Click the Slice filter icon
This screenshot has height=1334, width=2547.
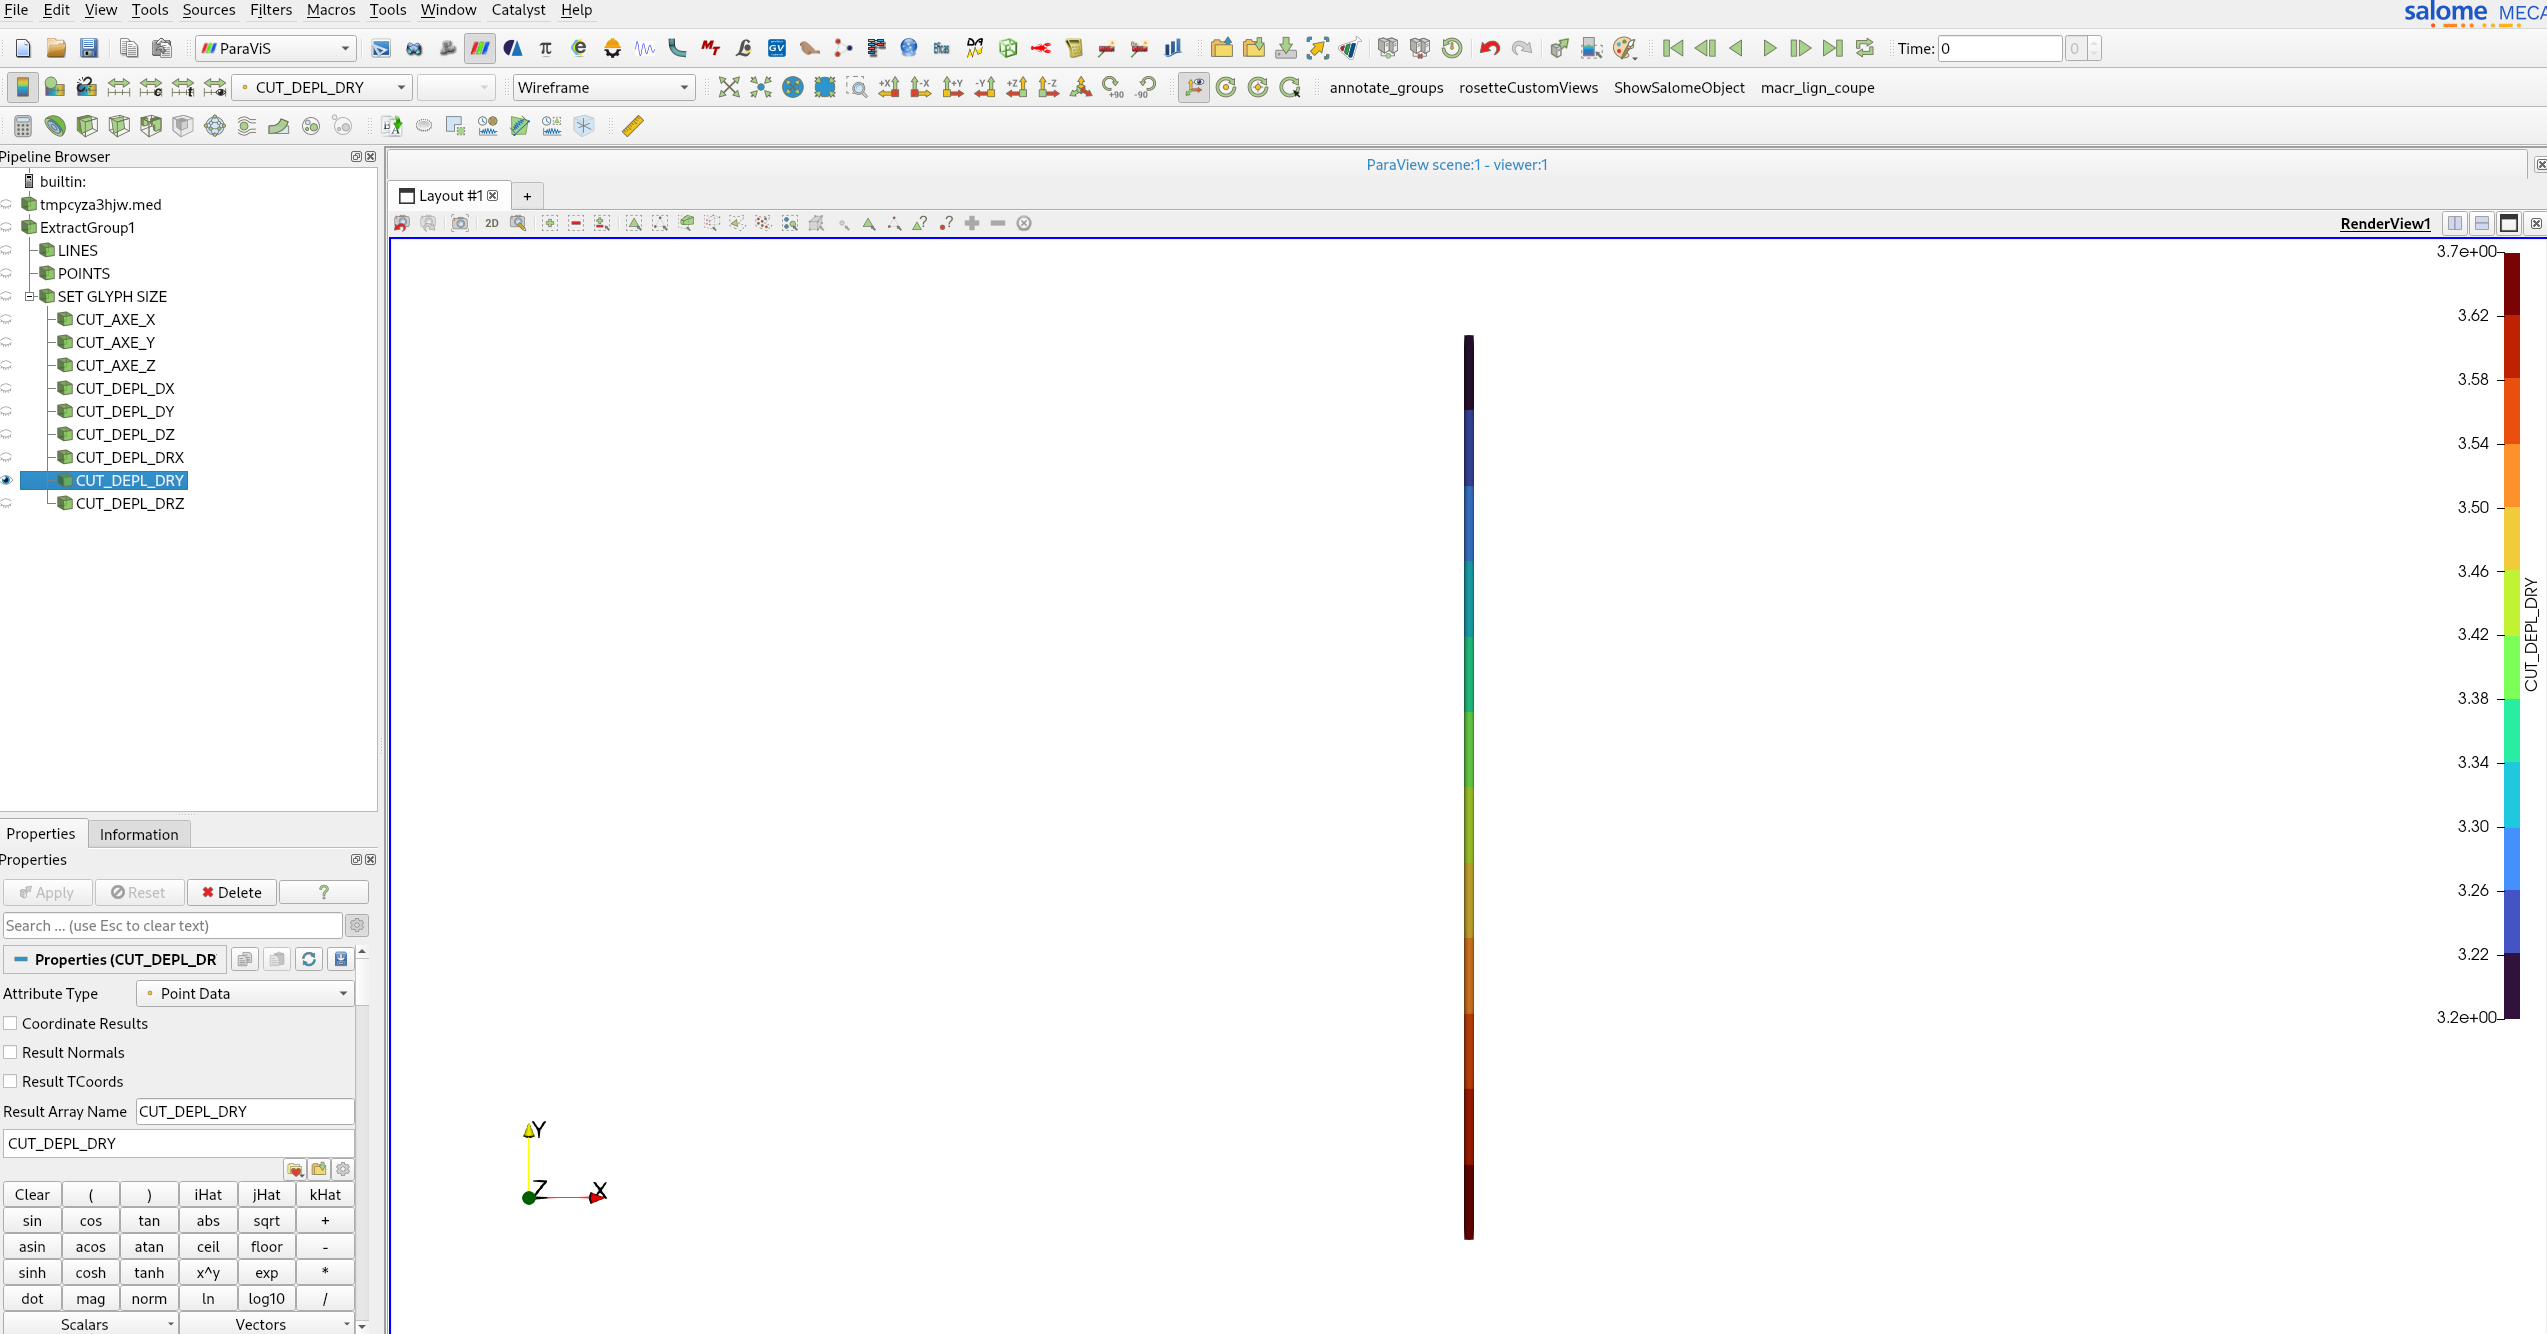(x=119, y=126)
